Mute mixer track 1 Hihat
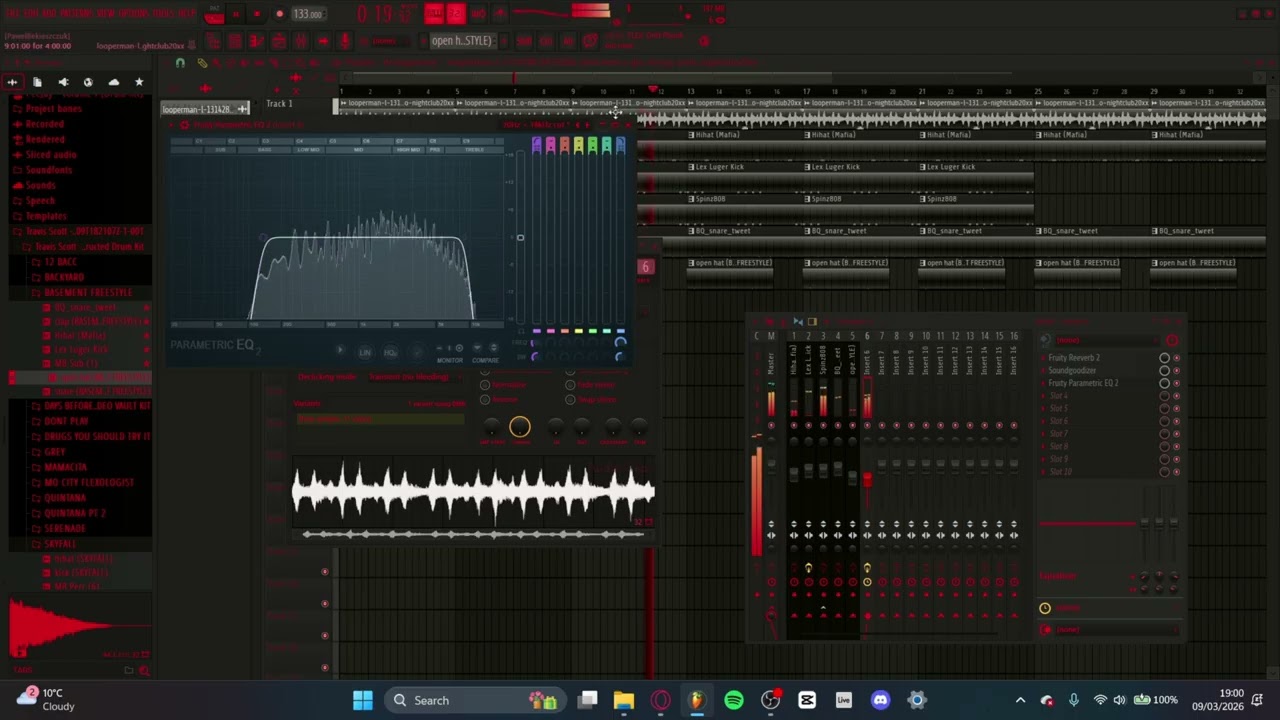Screen dimensions: 1280x720 [794, 425]
